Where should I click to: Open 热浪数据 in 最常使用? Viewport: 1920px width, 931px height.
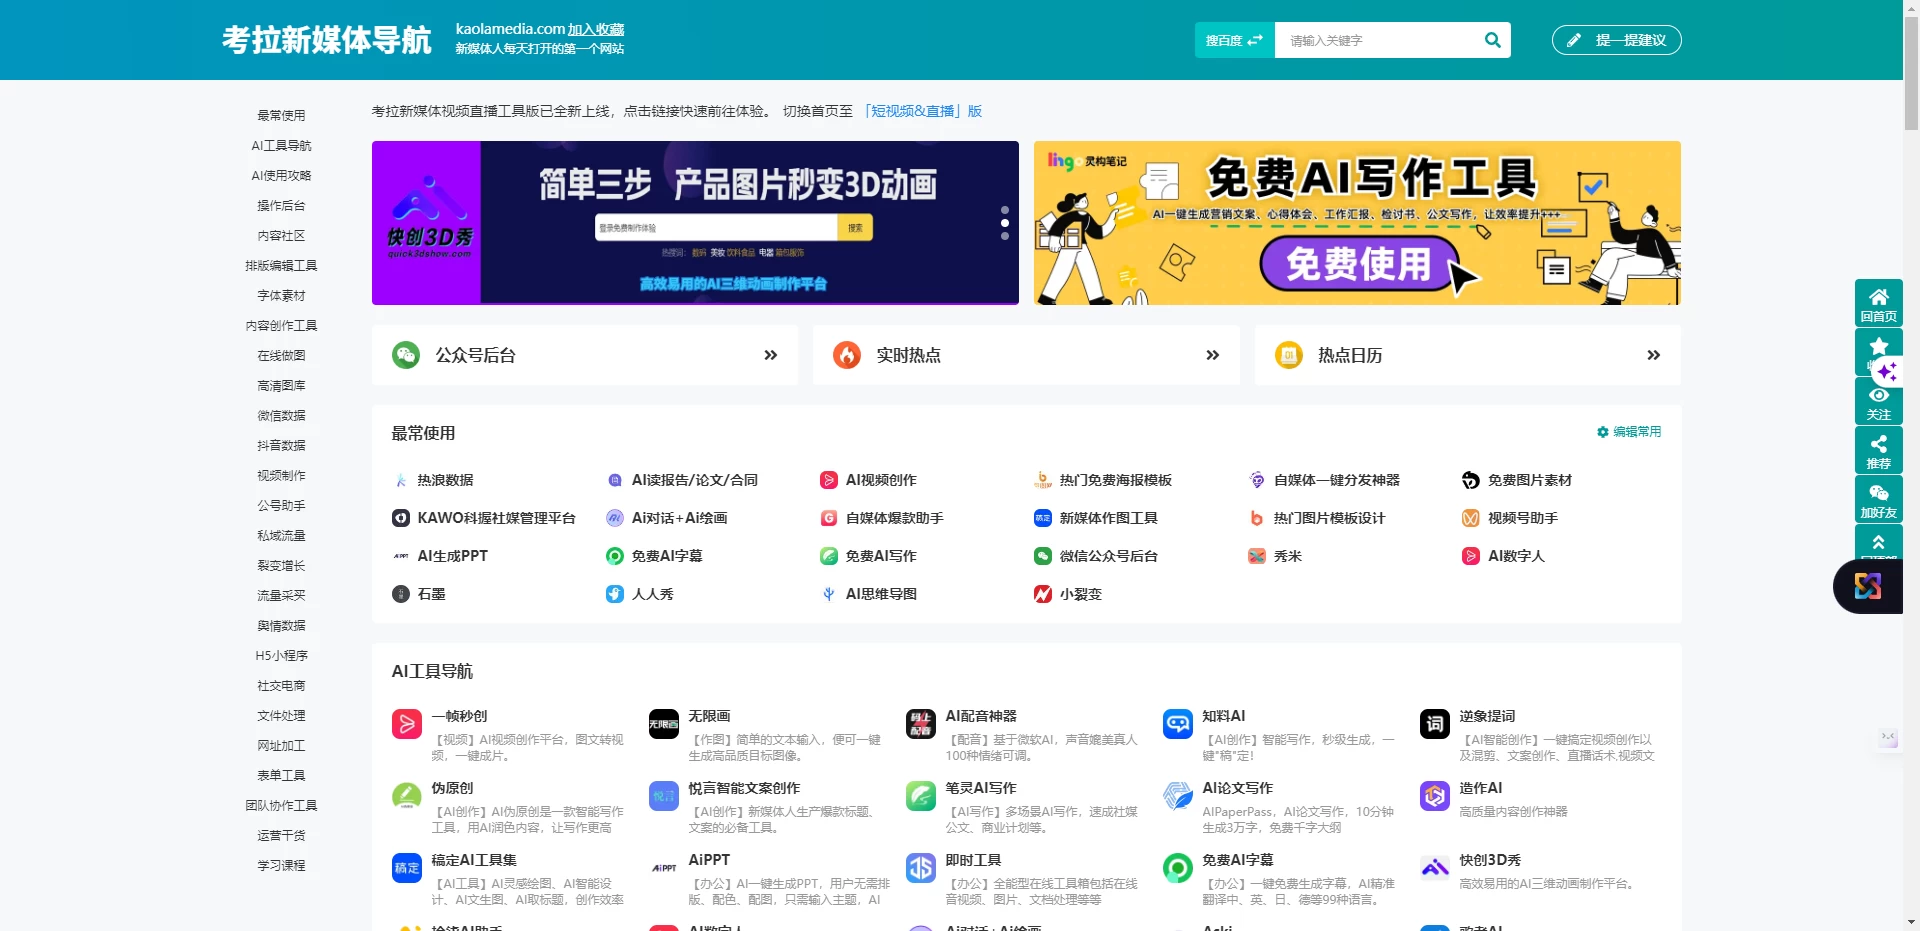pyautogui.click(x=445, y=480)
